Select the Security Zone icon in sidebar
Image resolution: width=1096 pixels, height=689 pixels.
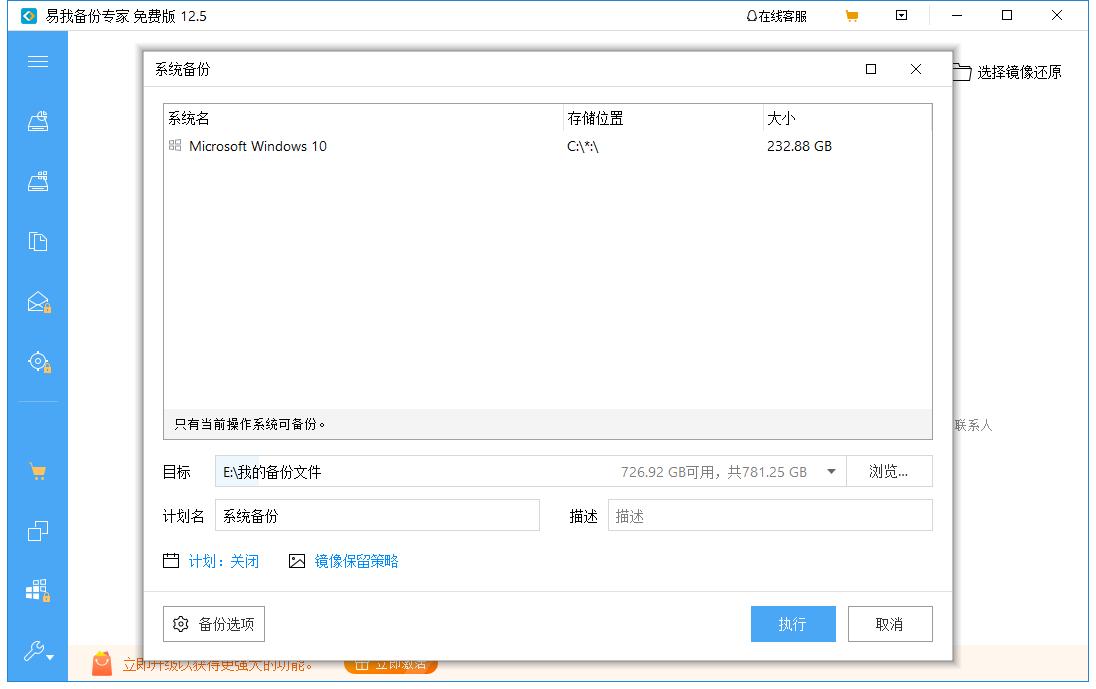pos(37,361)
